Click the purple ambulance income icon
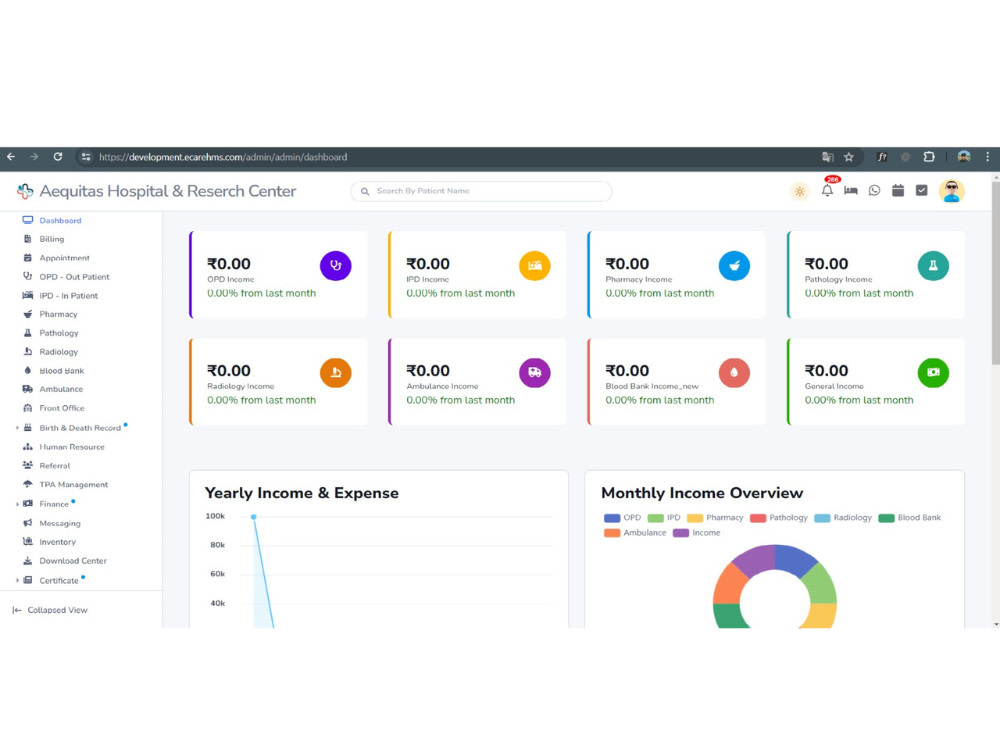The width and height of the screenshot is (1000, 750). pos(534,372)
